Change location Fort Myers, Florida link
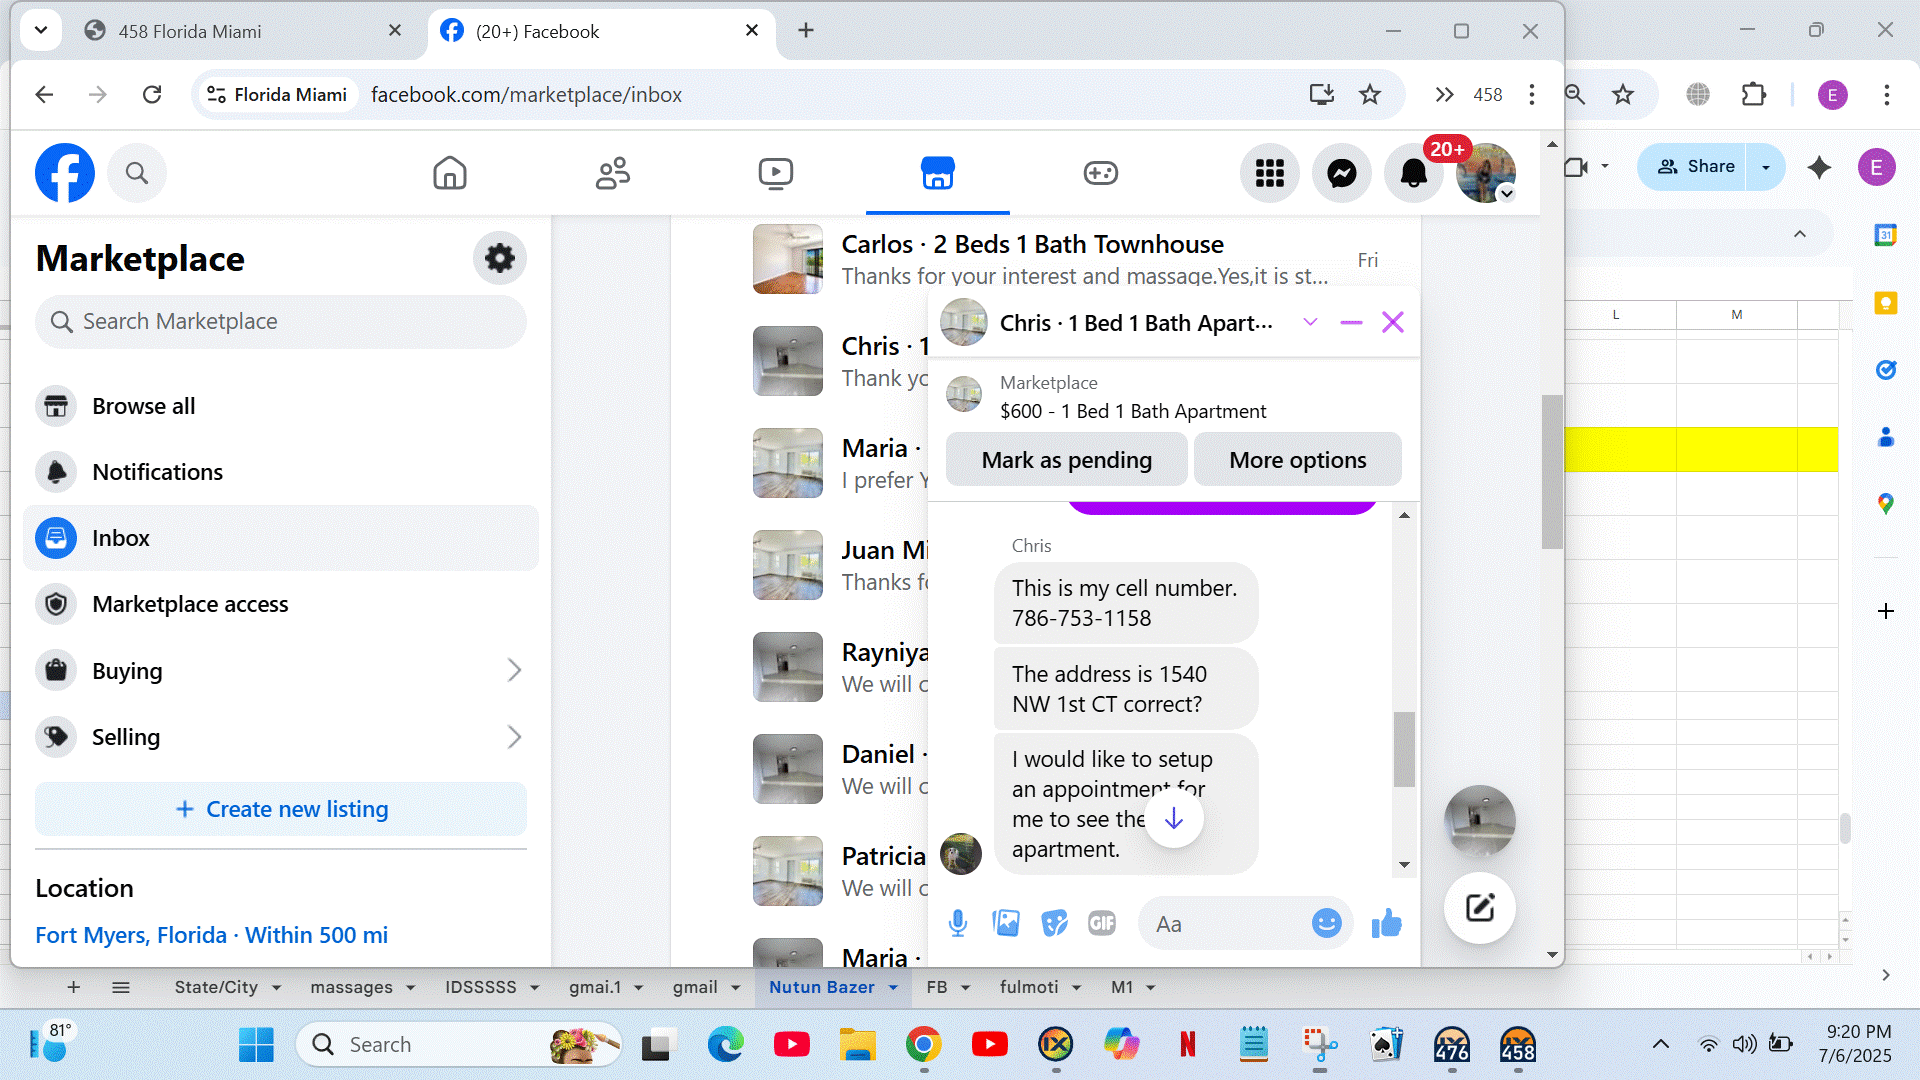Screen dimensions: 1920x1080 pyautogui.click(x=211, y=935)
